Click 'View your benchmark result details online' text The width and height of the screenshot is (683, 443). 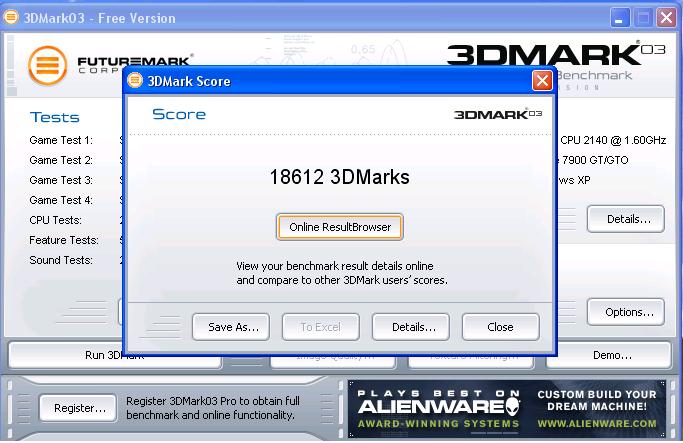335,266
